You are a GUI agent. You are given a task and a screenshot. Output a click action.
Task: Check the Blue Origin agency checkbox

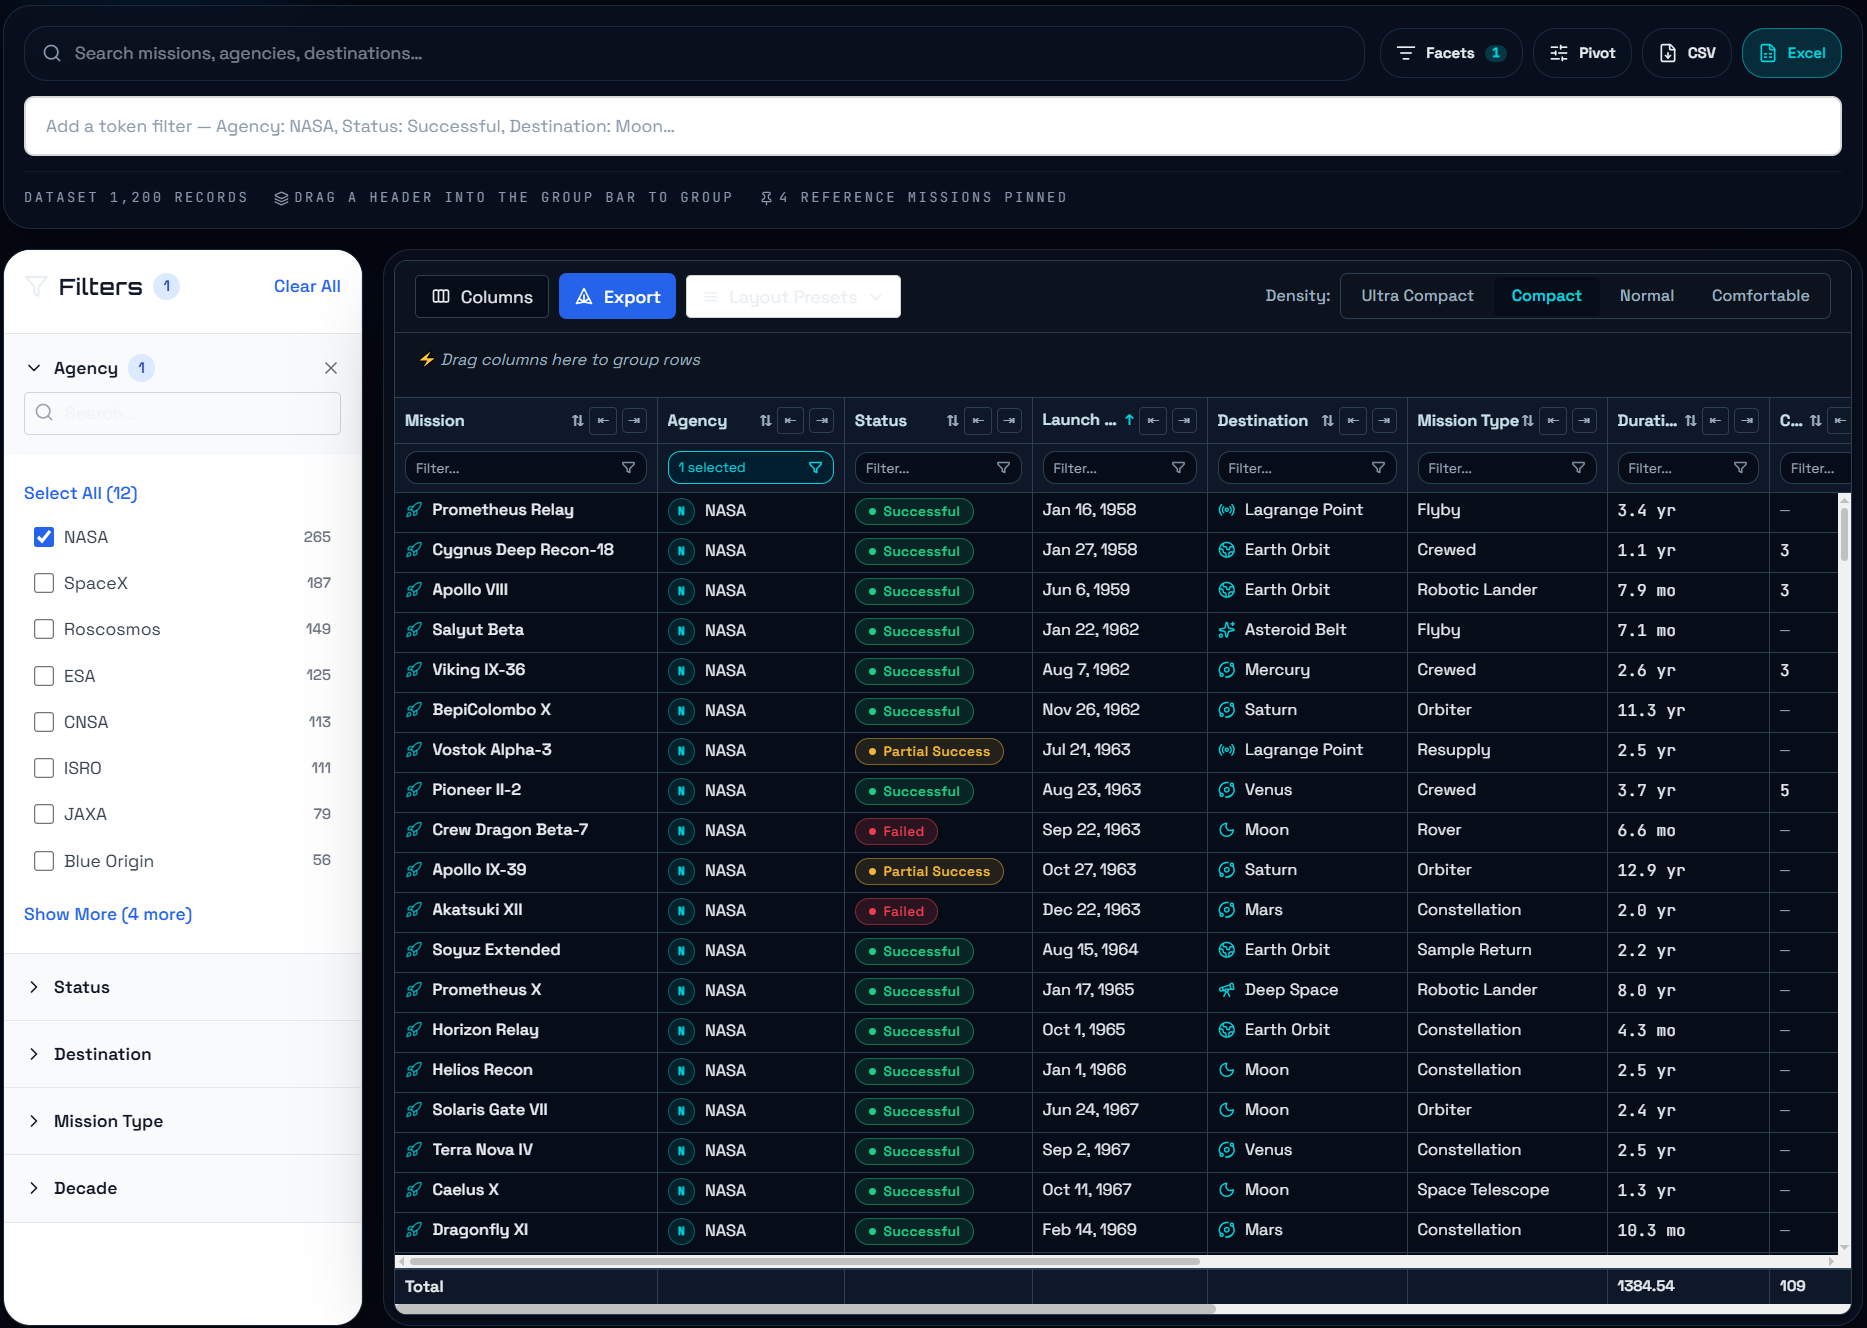[44, 861]
